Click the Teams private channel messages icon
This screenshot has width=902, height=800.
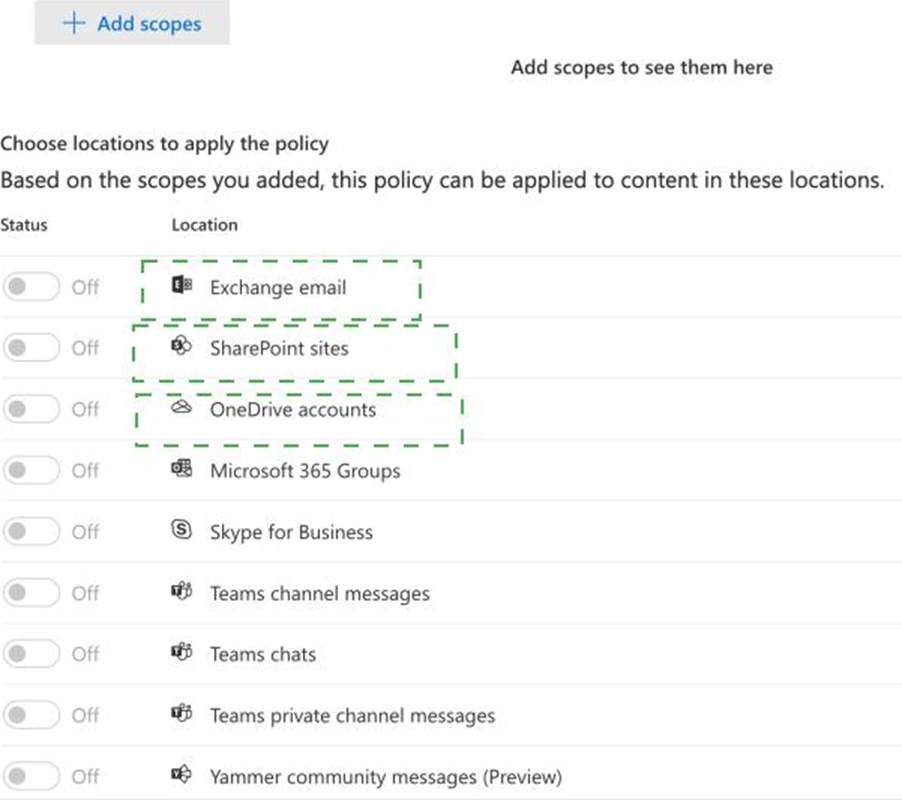(182, 714)
